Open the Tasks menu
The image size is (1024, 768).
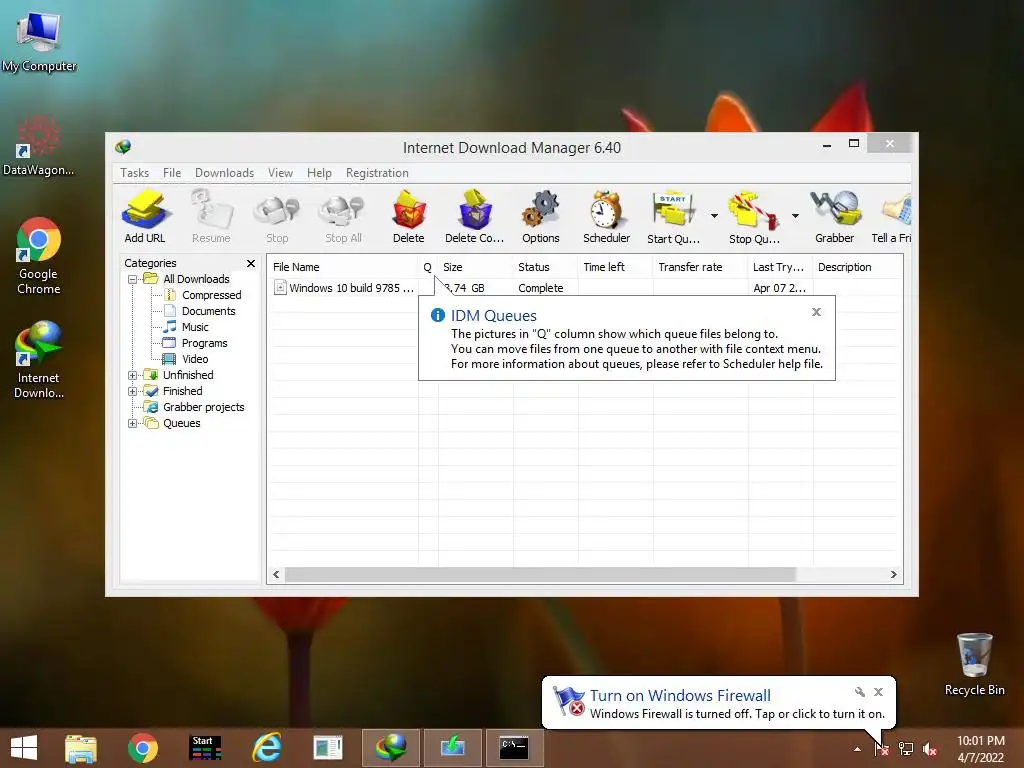click(x=135, y=173)
